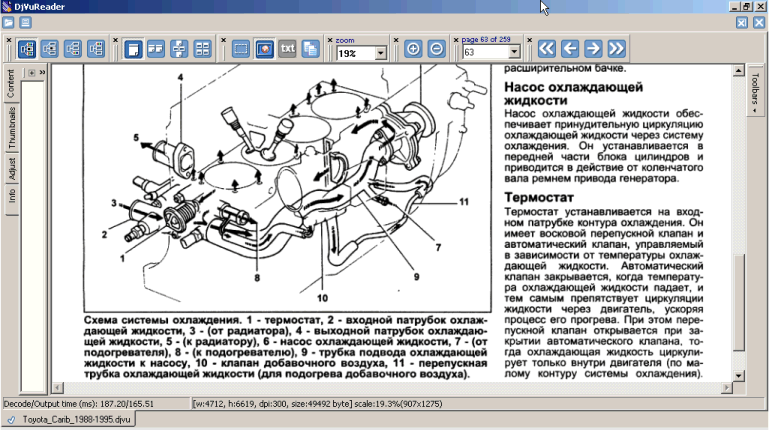Go to the first page
This screenshot has height=430, width=769.
click(546, 48)
